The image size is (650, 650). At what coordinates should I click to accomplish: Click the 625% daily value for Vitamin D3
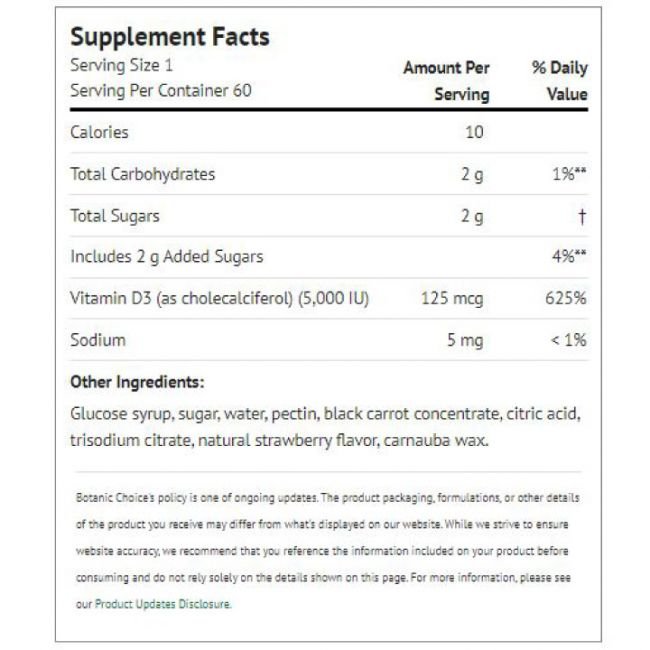pos(564,298)
